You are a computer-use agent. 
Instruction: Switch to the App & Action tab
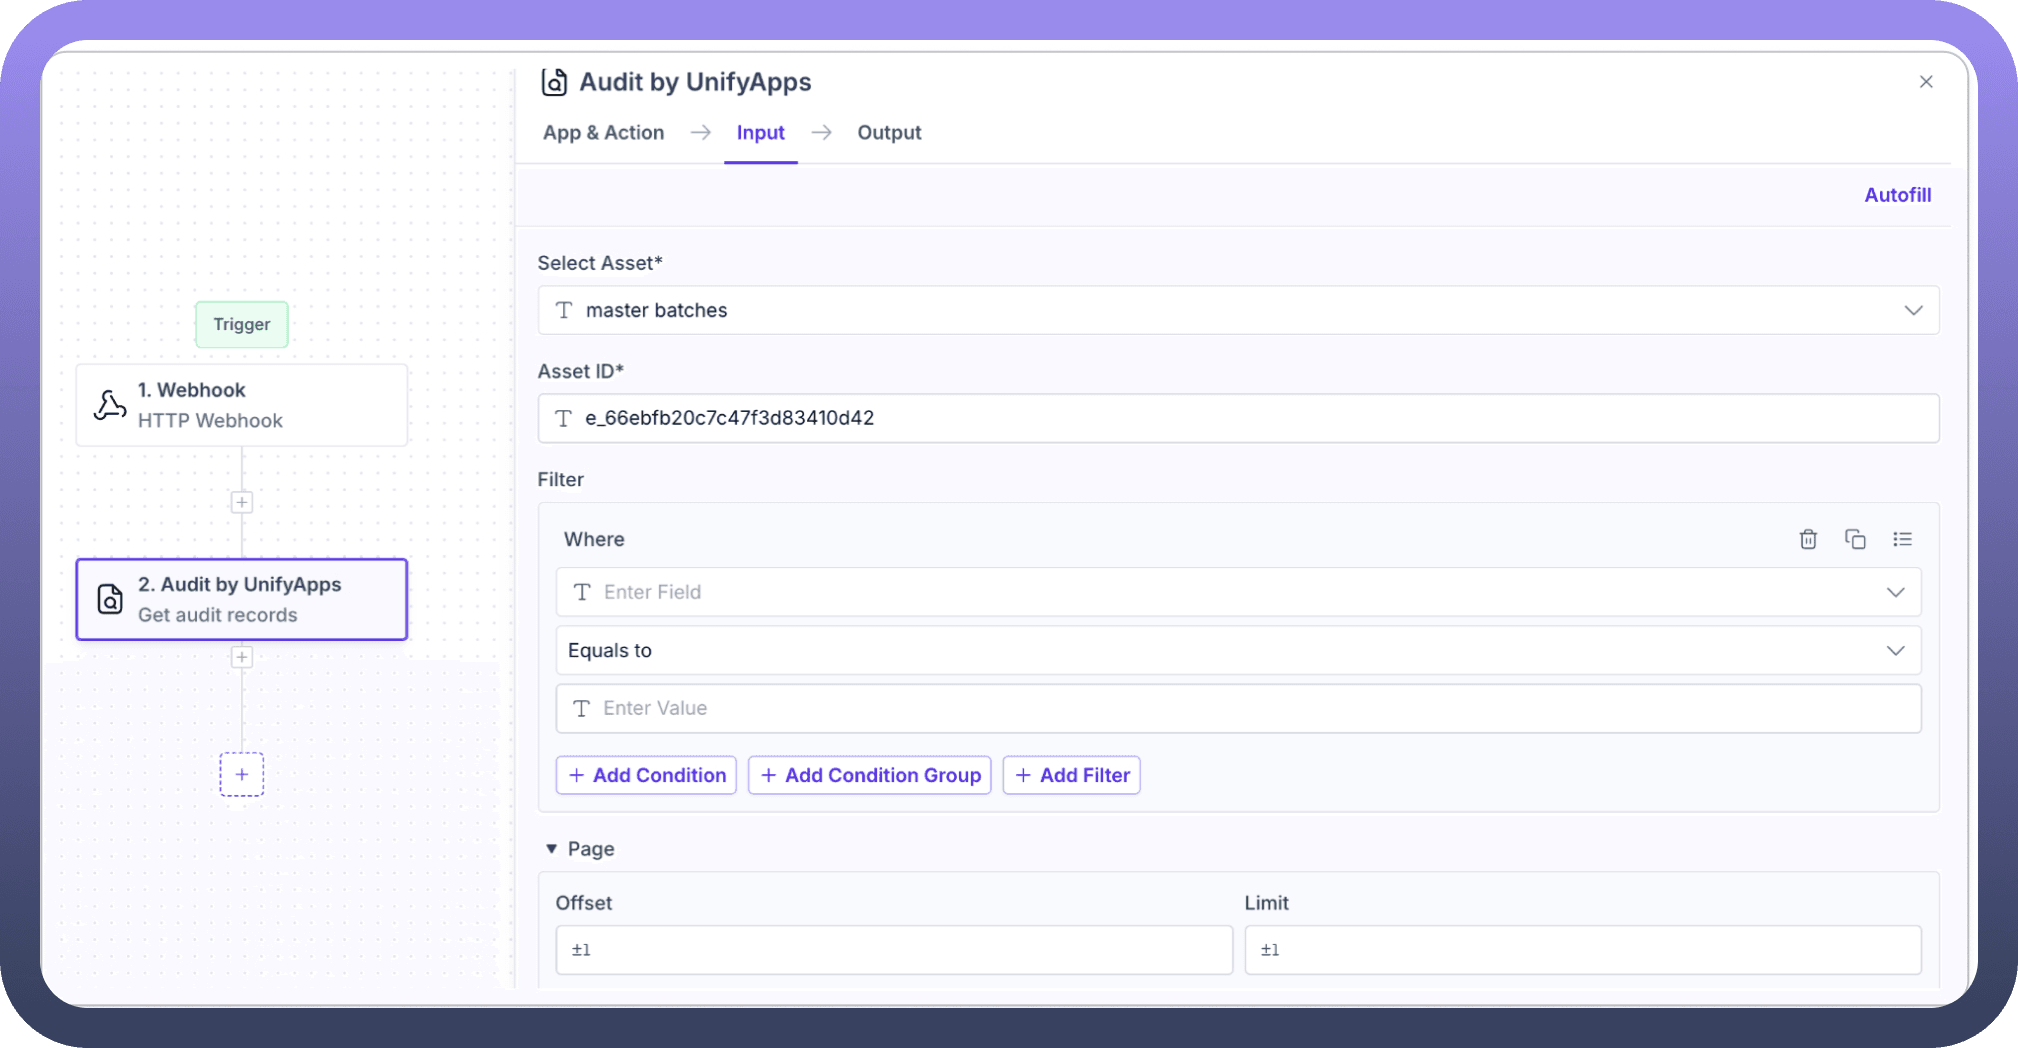[x=603, y=133]
